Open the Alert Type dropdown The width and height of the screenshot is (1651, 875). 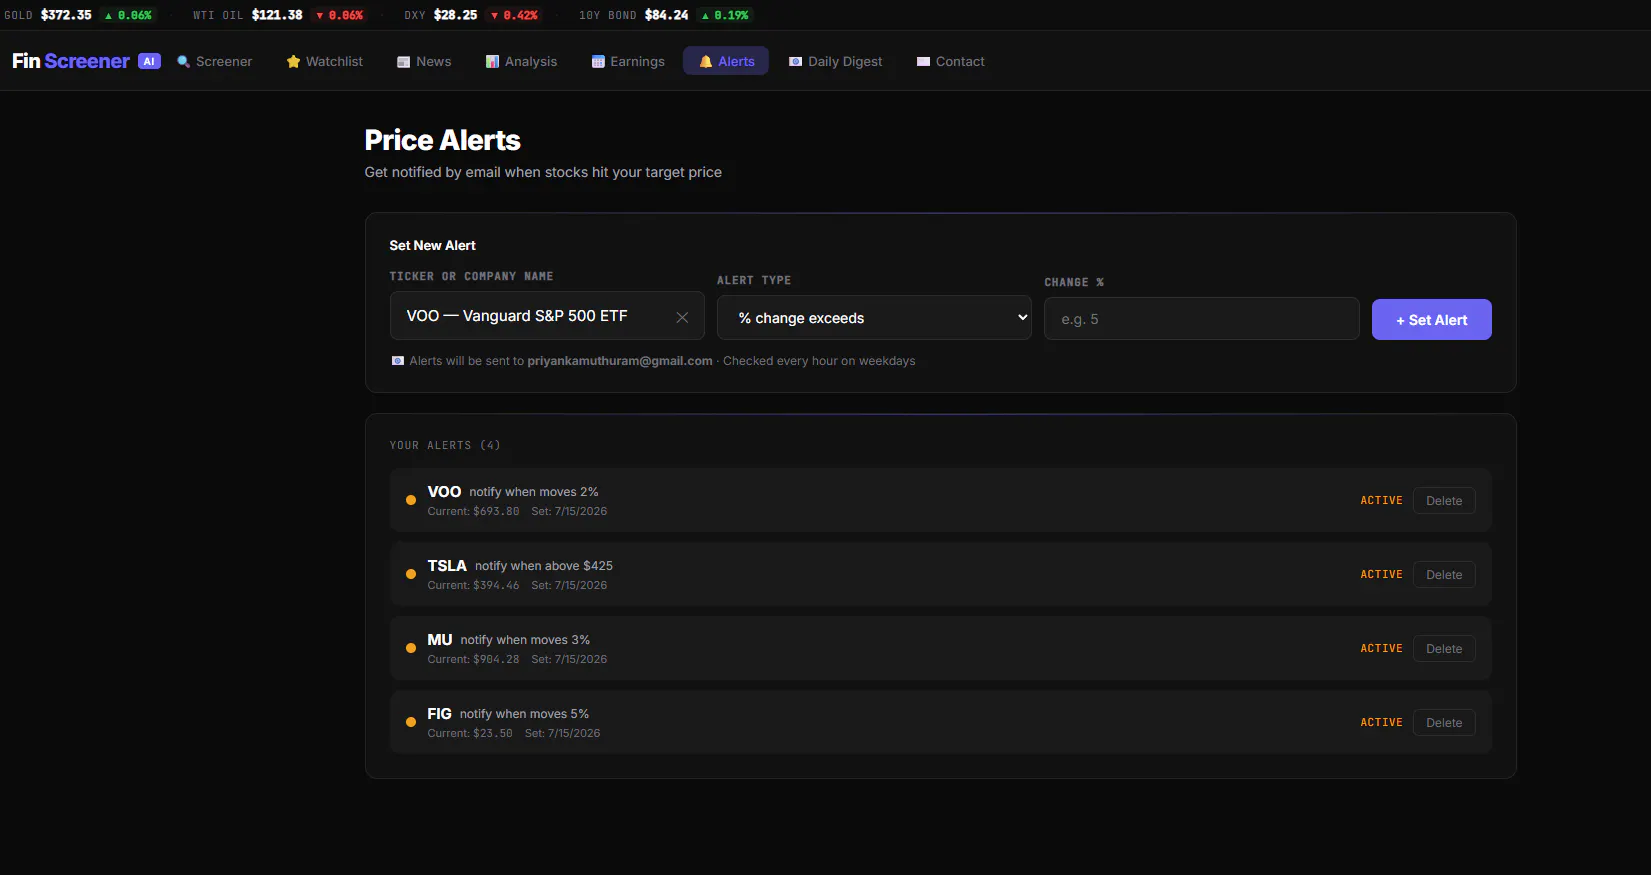click(x=874, y=318)
